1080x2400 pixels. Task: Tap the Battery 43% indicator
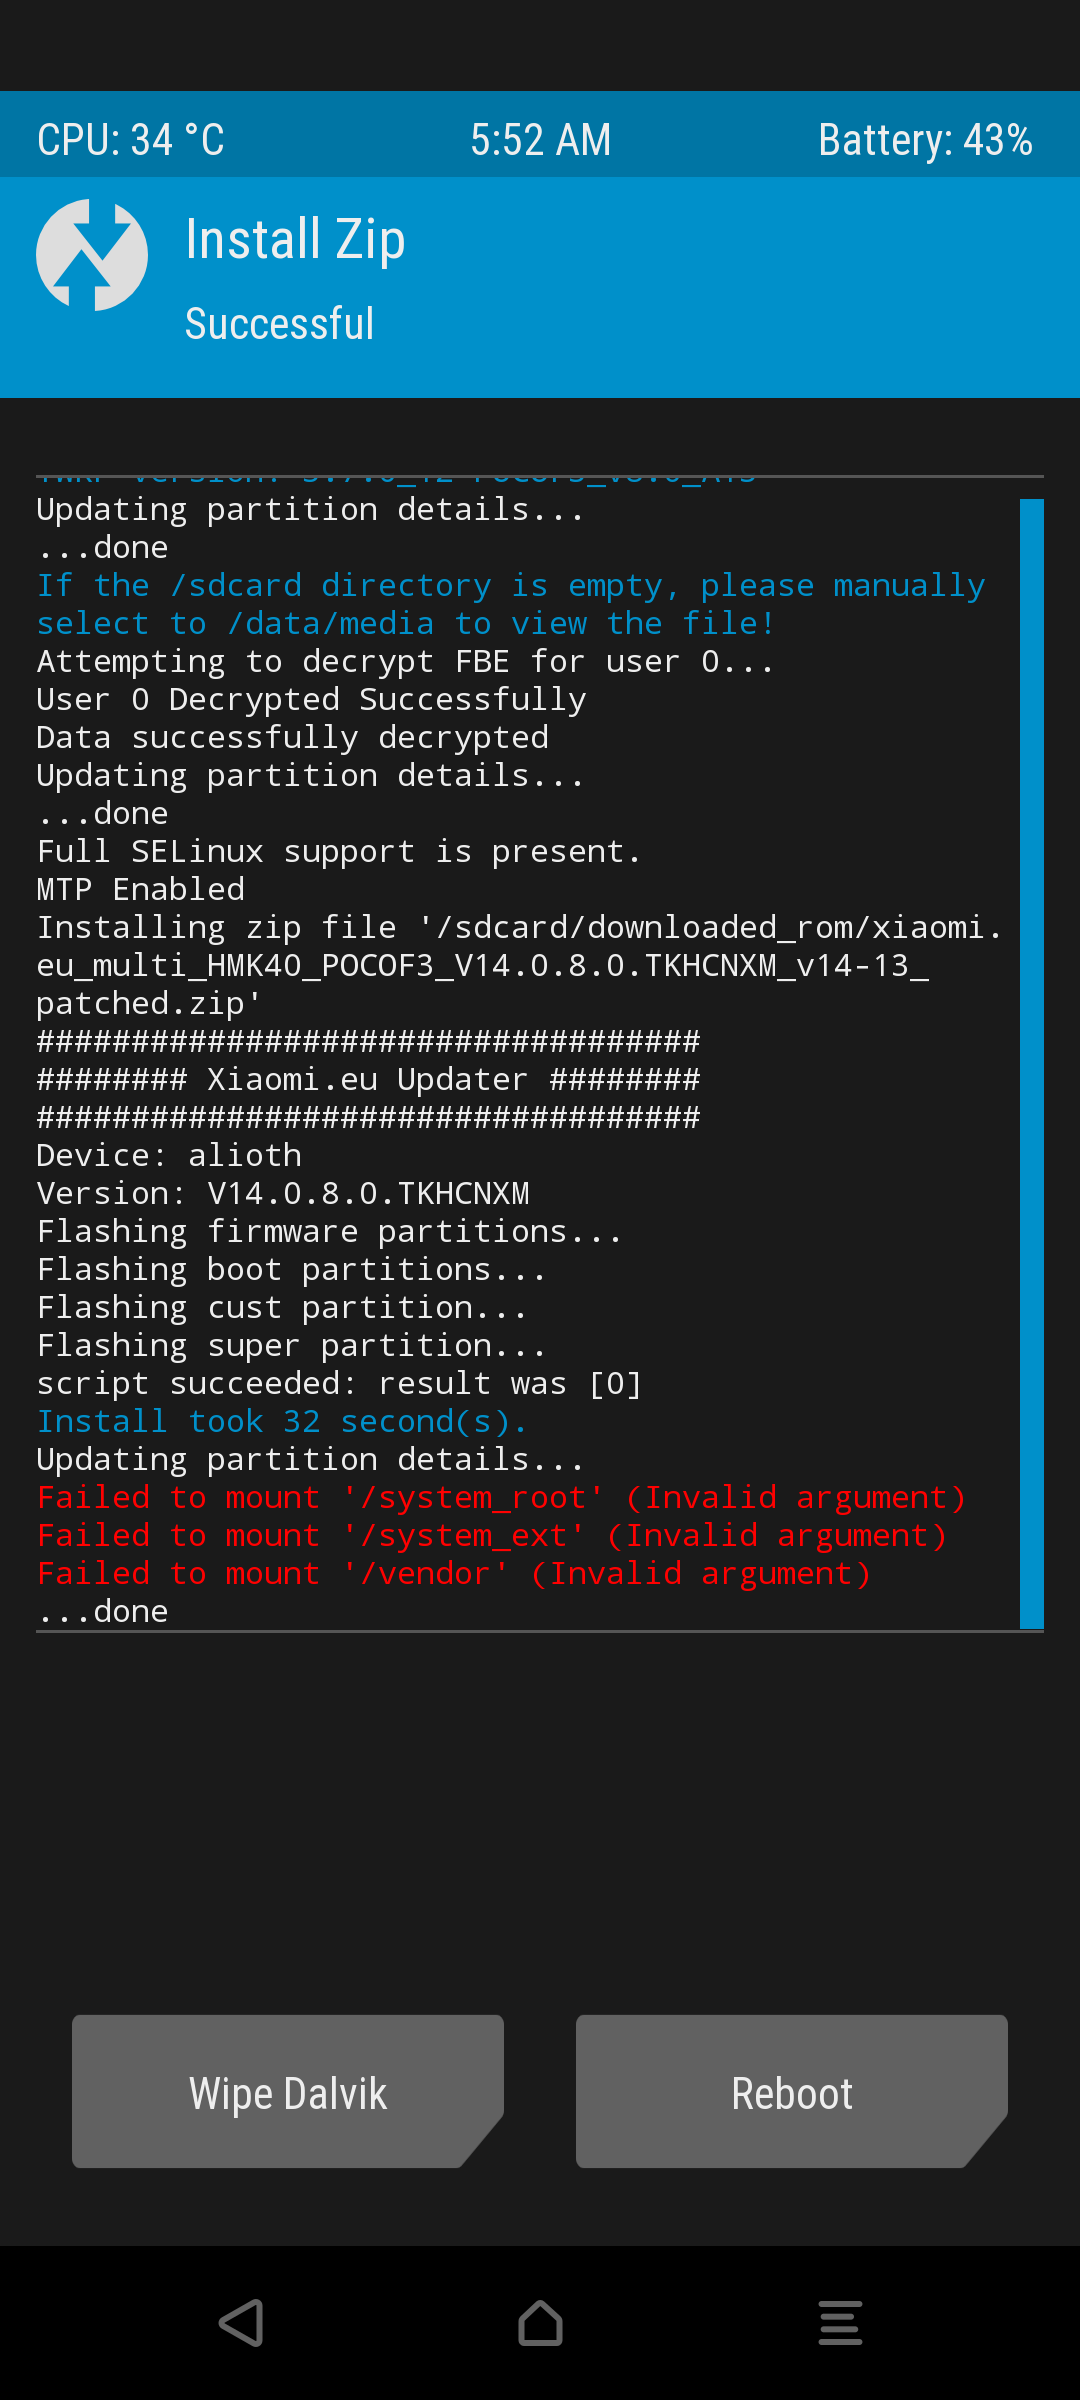(x=926, y=140)
